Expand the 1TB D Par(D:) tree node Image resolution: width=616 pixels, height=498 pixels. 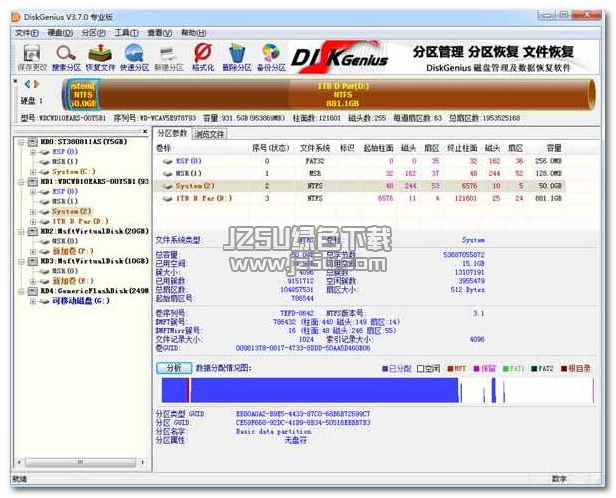33,222
